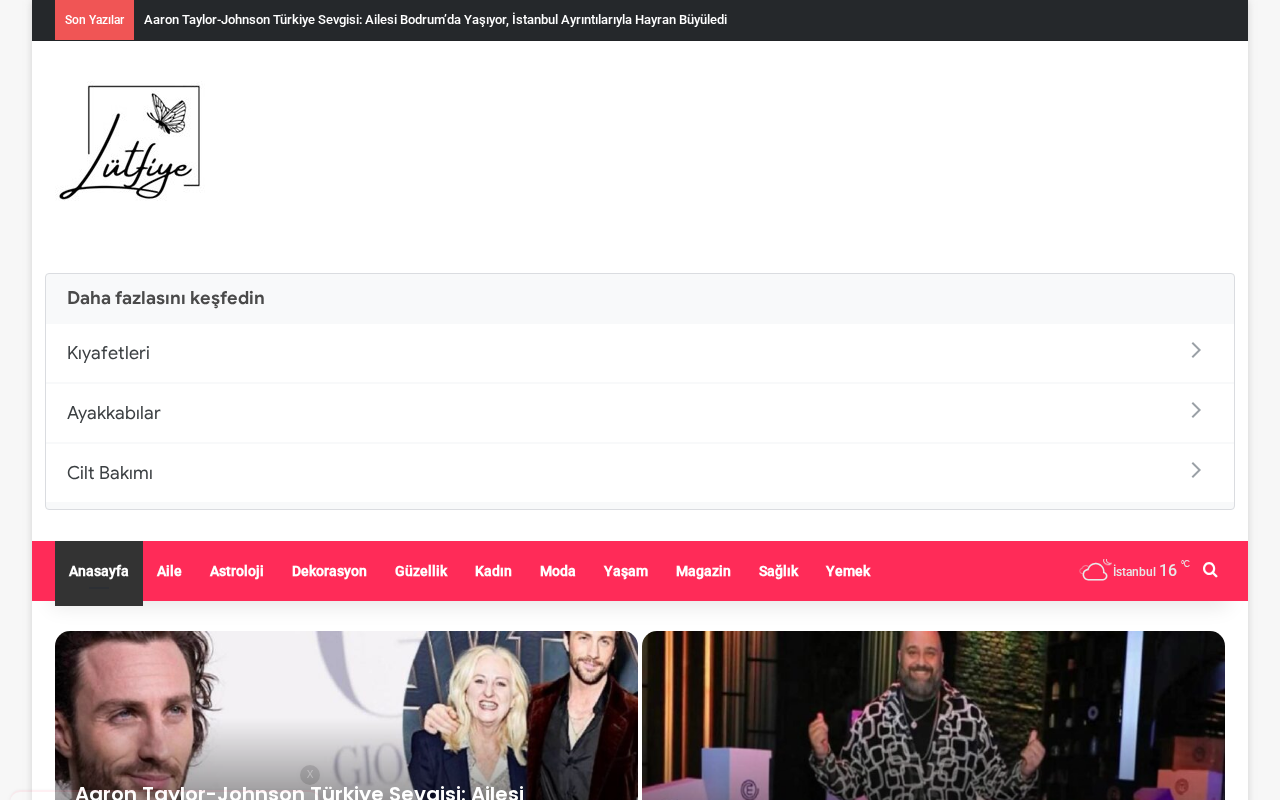Select Güzellik in the navigation bar
Screen dimensions: 1280x800
coord(421,571)
